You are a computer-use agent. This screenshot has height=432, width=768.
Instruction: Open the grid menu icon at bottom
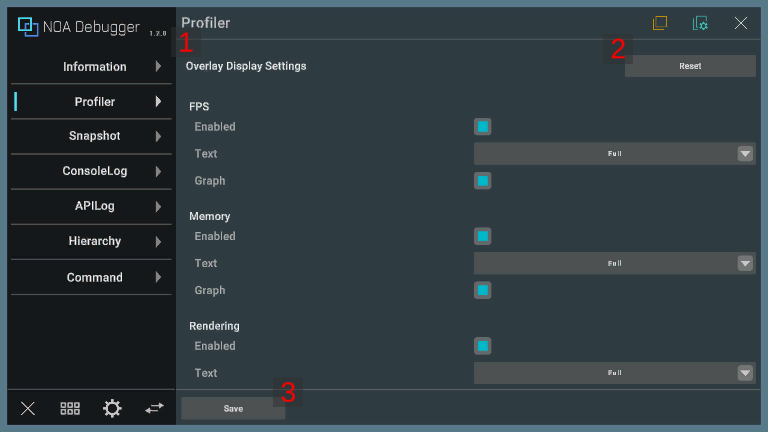[x=70, y=408]
